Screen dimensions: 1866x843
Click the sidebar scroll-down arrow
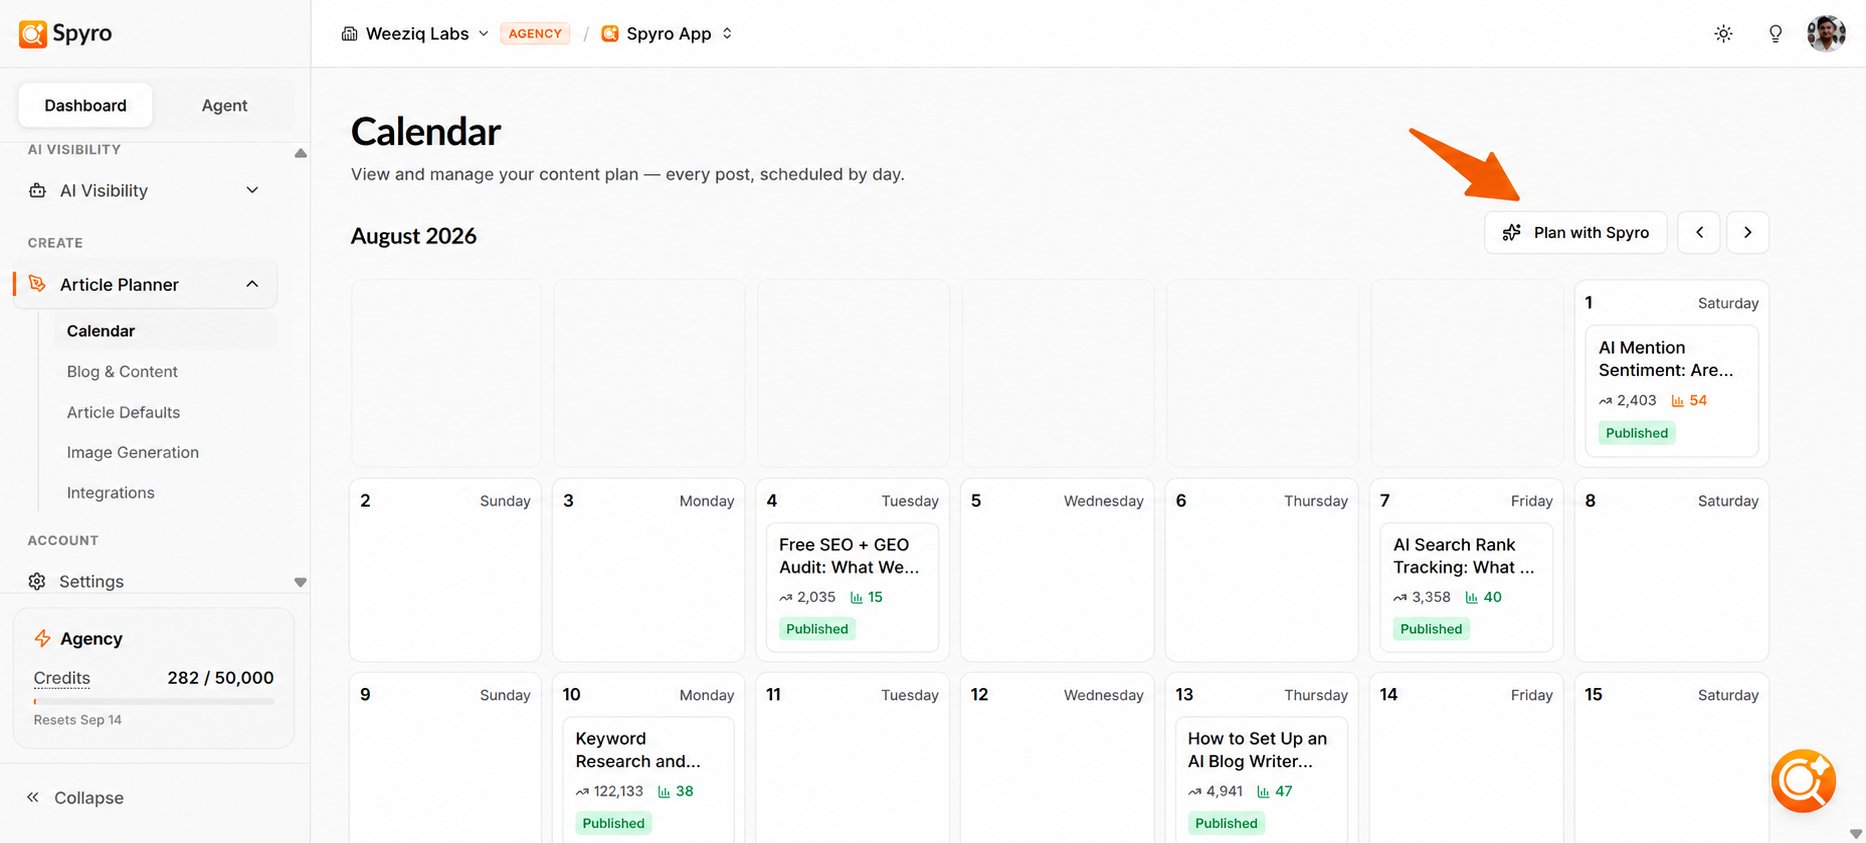(x=300, y=582)
